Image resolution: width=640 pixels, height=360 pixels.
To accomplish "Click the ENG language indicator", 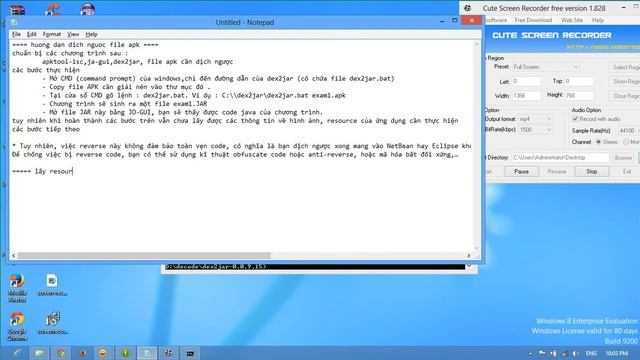I will (x=591, y=353).
